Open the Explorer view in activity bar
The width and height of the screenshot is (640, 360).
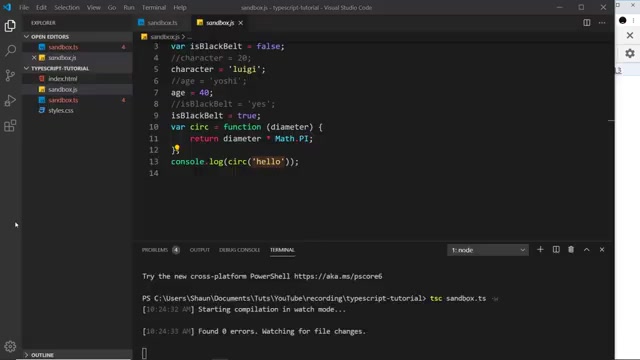click(x=10, y=26)
